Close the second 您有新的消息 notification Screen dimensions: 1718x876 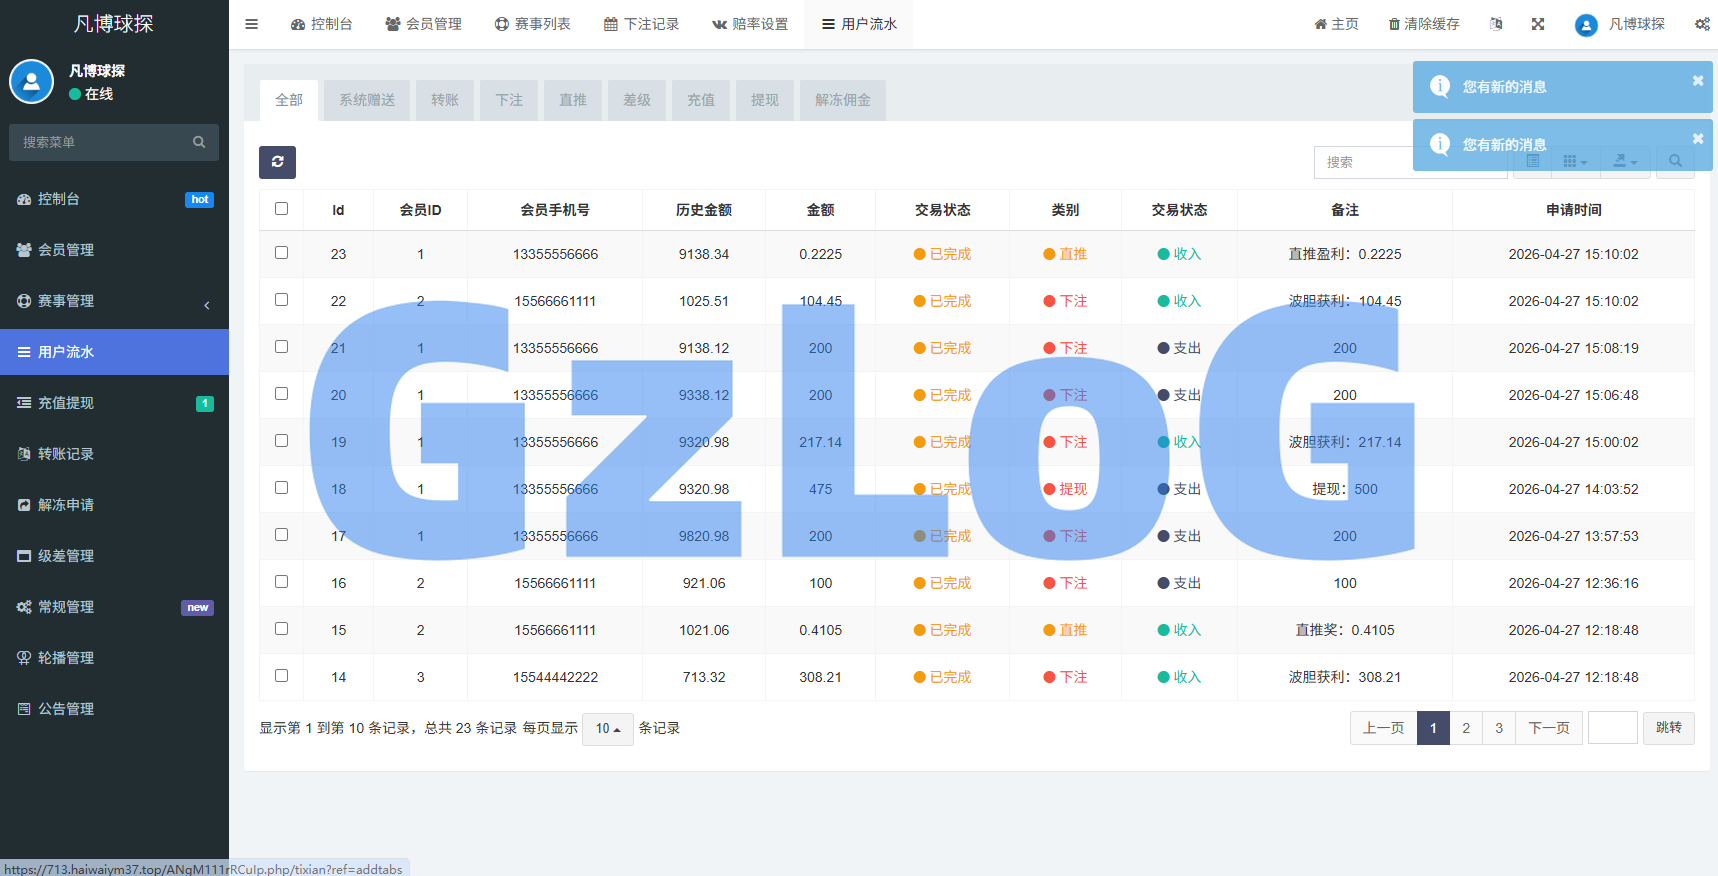pyautogui.click(x=1697, y=139)
